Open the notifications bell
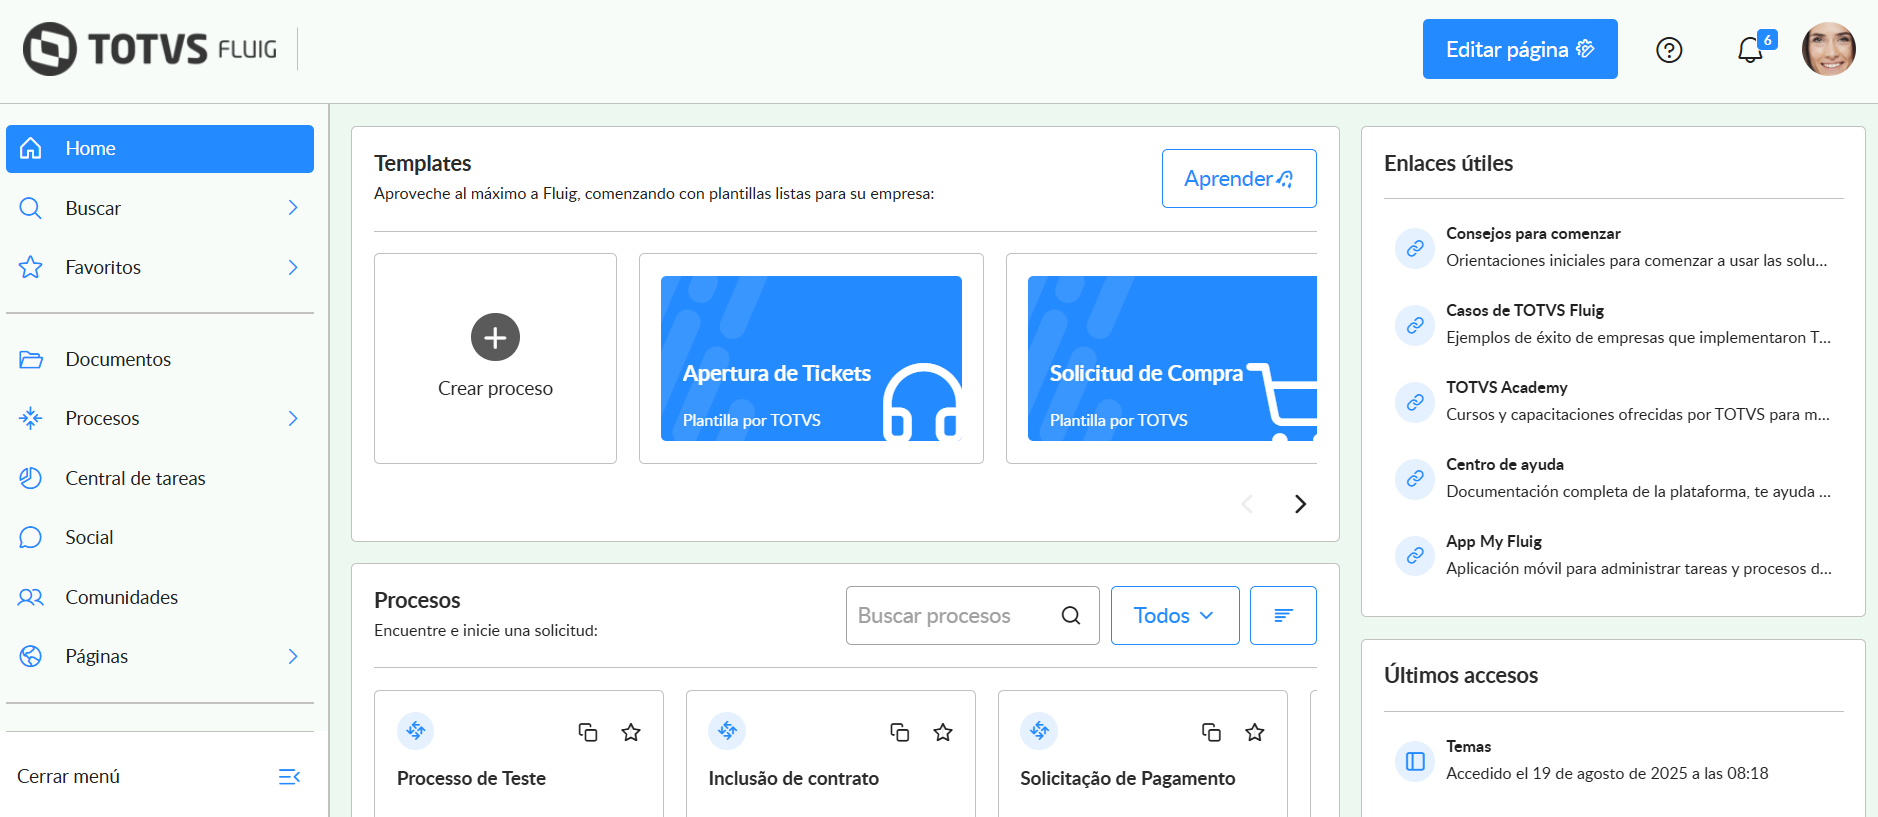Image resolution: width=1878 pixels, height=817 pixels. point(1750,50)
